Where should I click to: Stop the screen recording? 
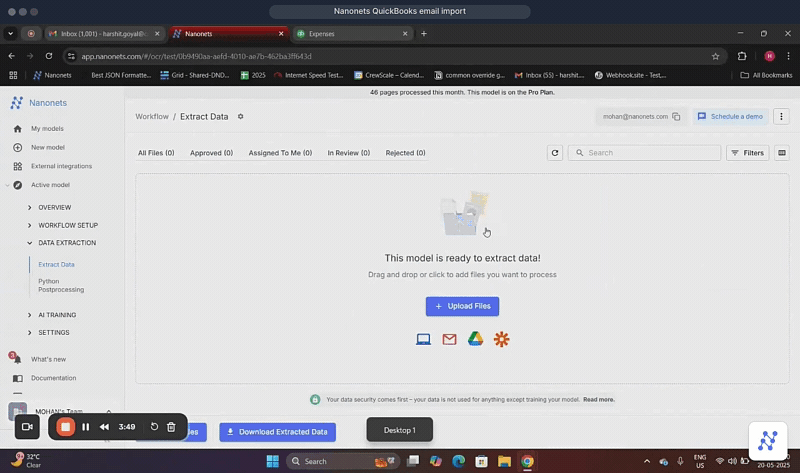coord(65,427)
